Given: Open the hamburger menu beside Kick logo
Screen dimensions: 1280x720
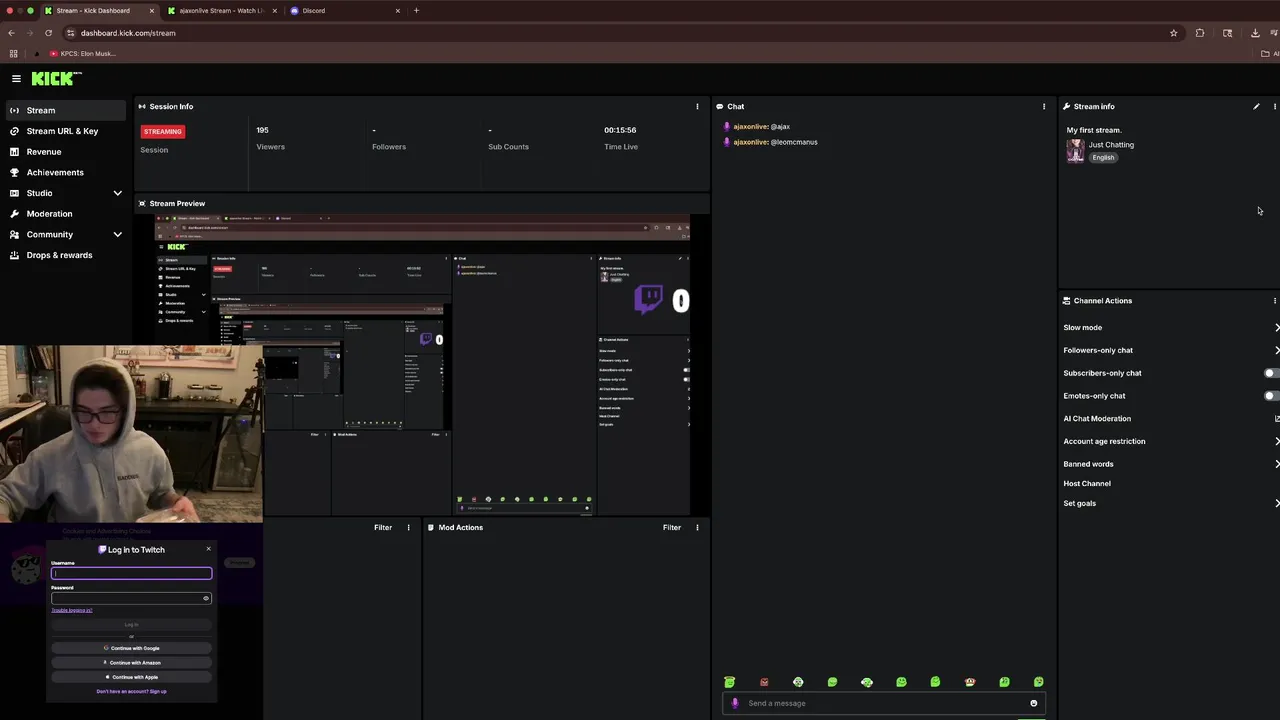Looking at the screenshot, I should point(16,78).
